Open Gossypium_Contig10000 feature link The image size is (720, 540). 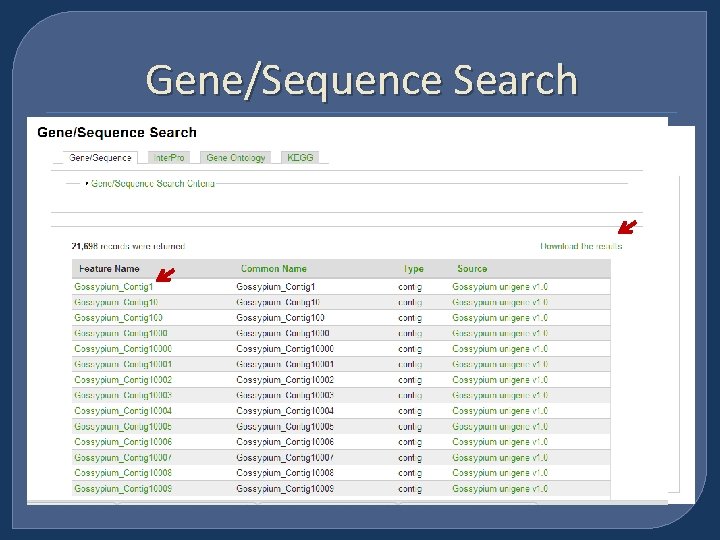pyautogui.click(x=123, y=349)
